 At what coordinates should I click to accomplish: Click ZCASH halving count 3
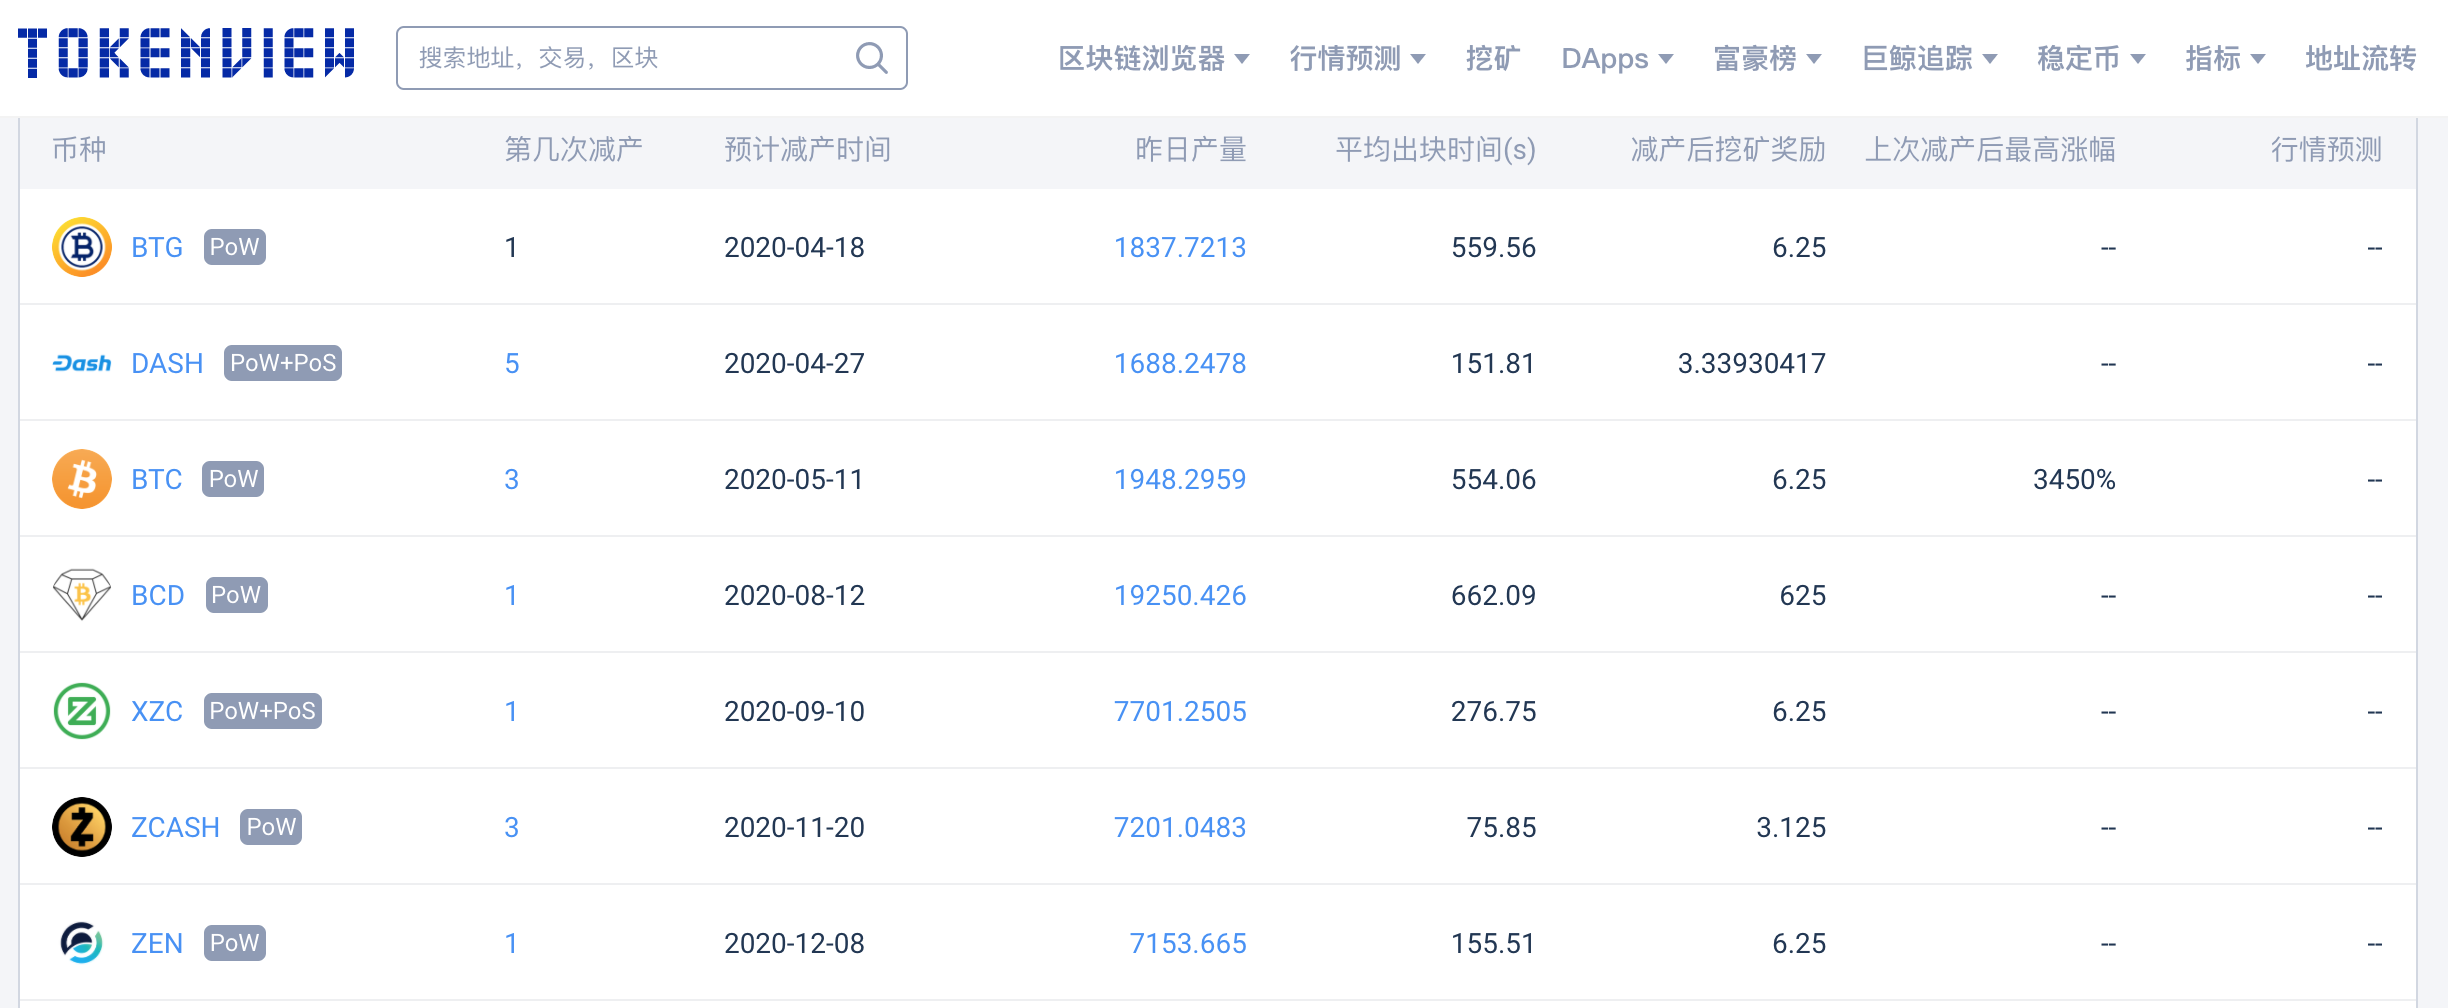[x=512, y=827]
